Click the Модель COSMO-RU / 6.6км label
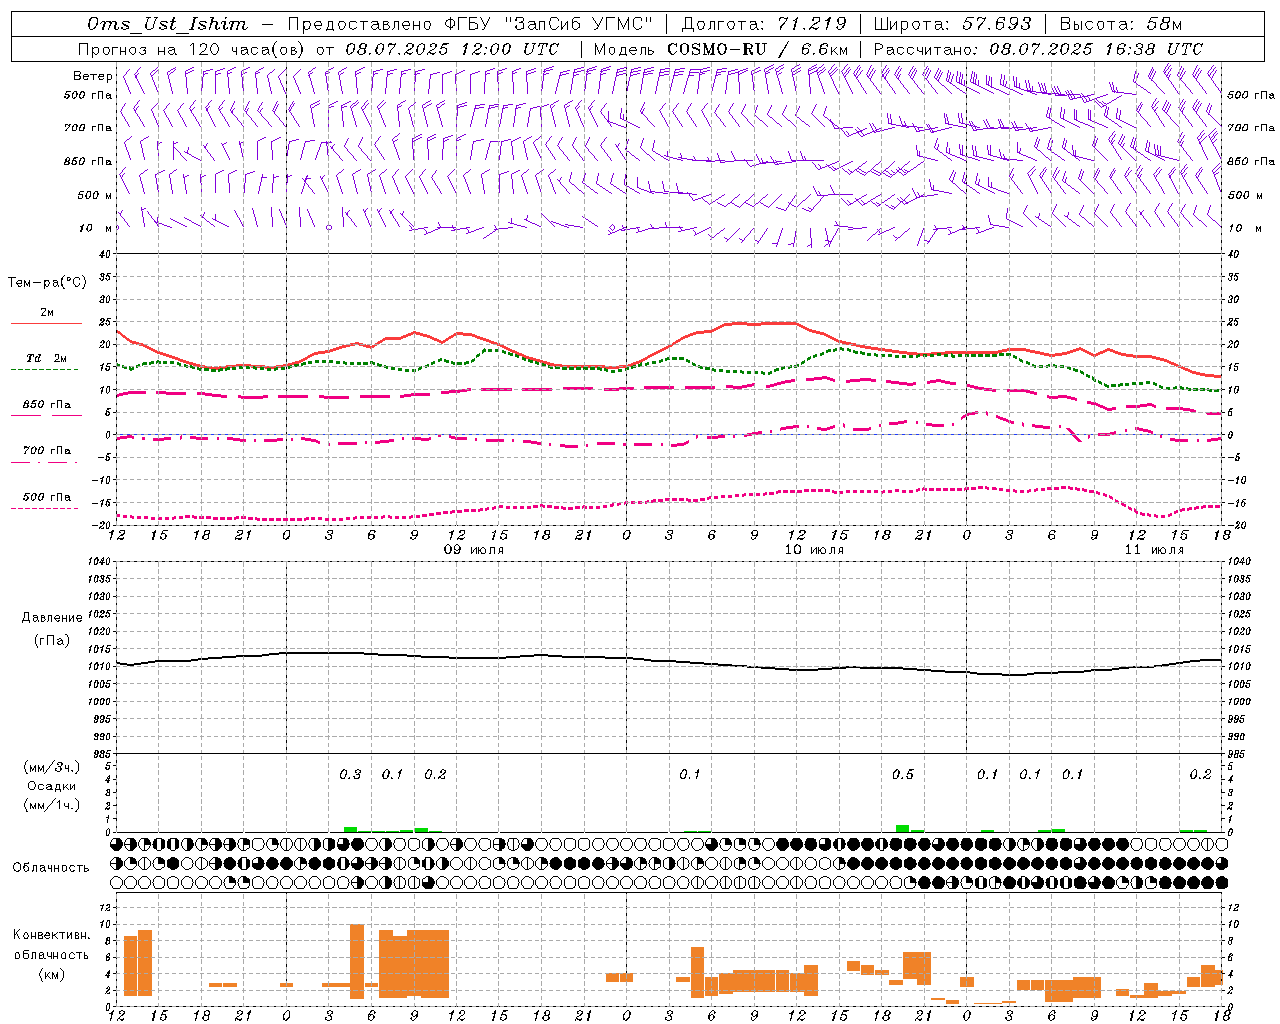The width and height of the screenshot is (1280, 1024). [x=721, y=49]
